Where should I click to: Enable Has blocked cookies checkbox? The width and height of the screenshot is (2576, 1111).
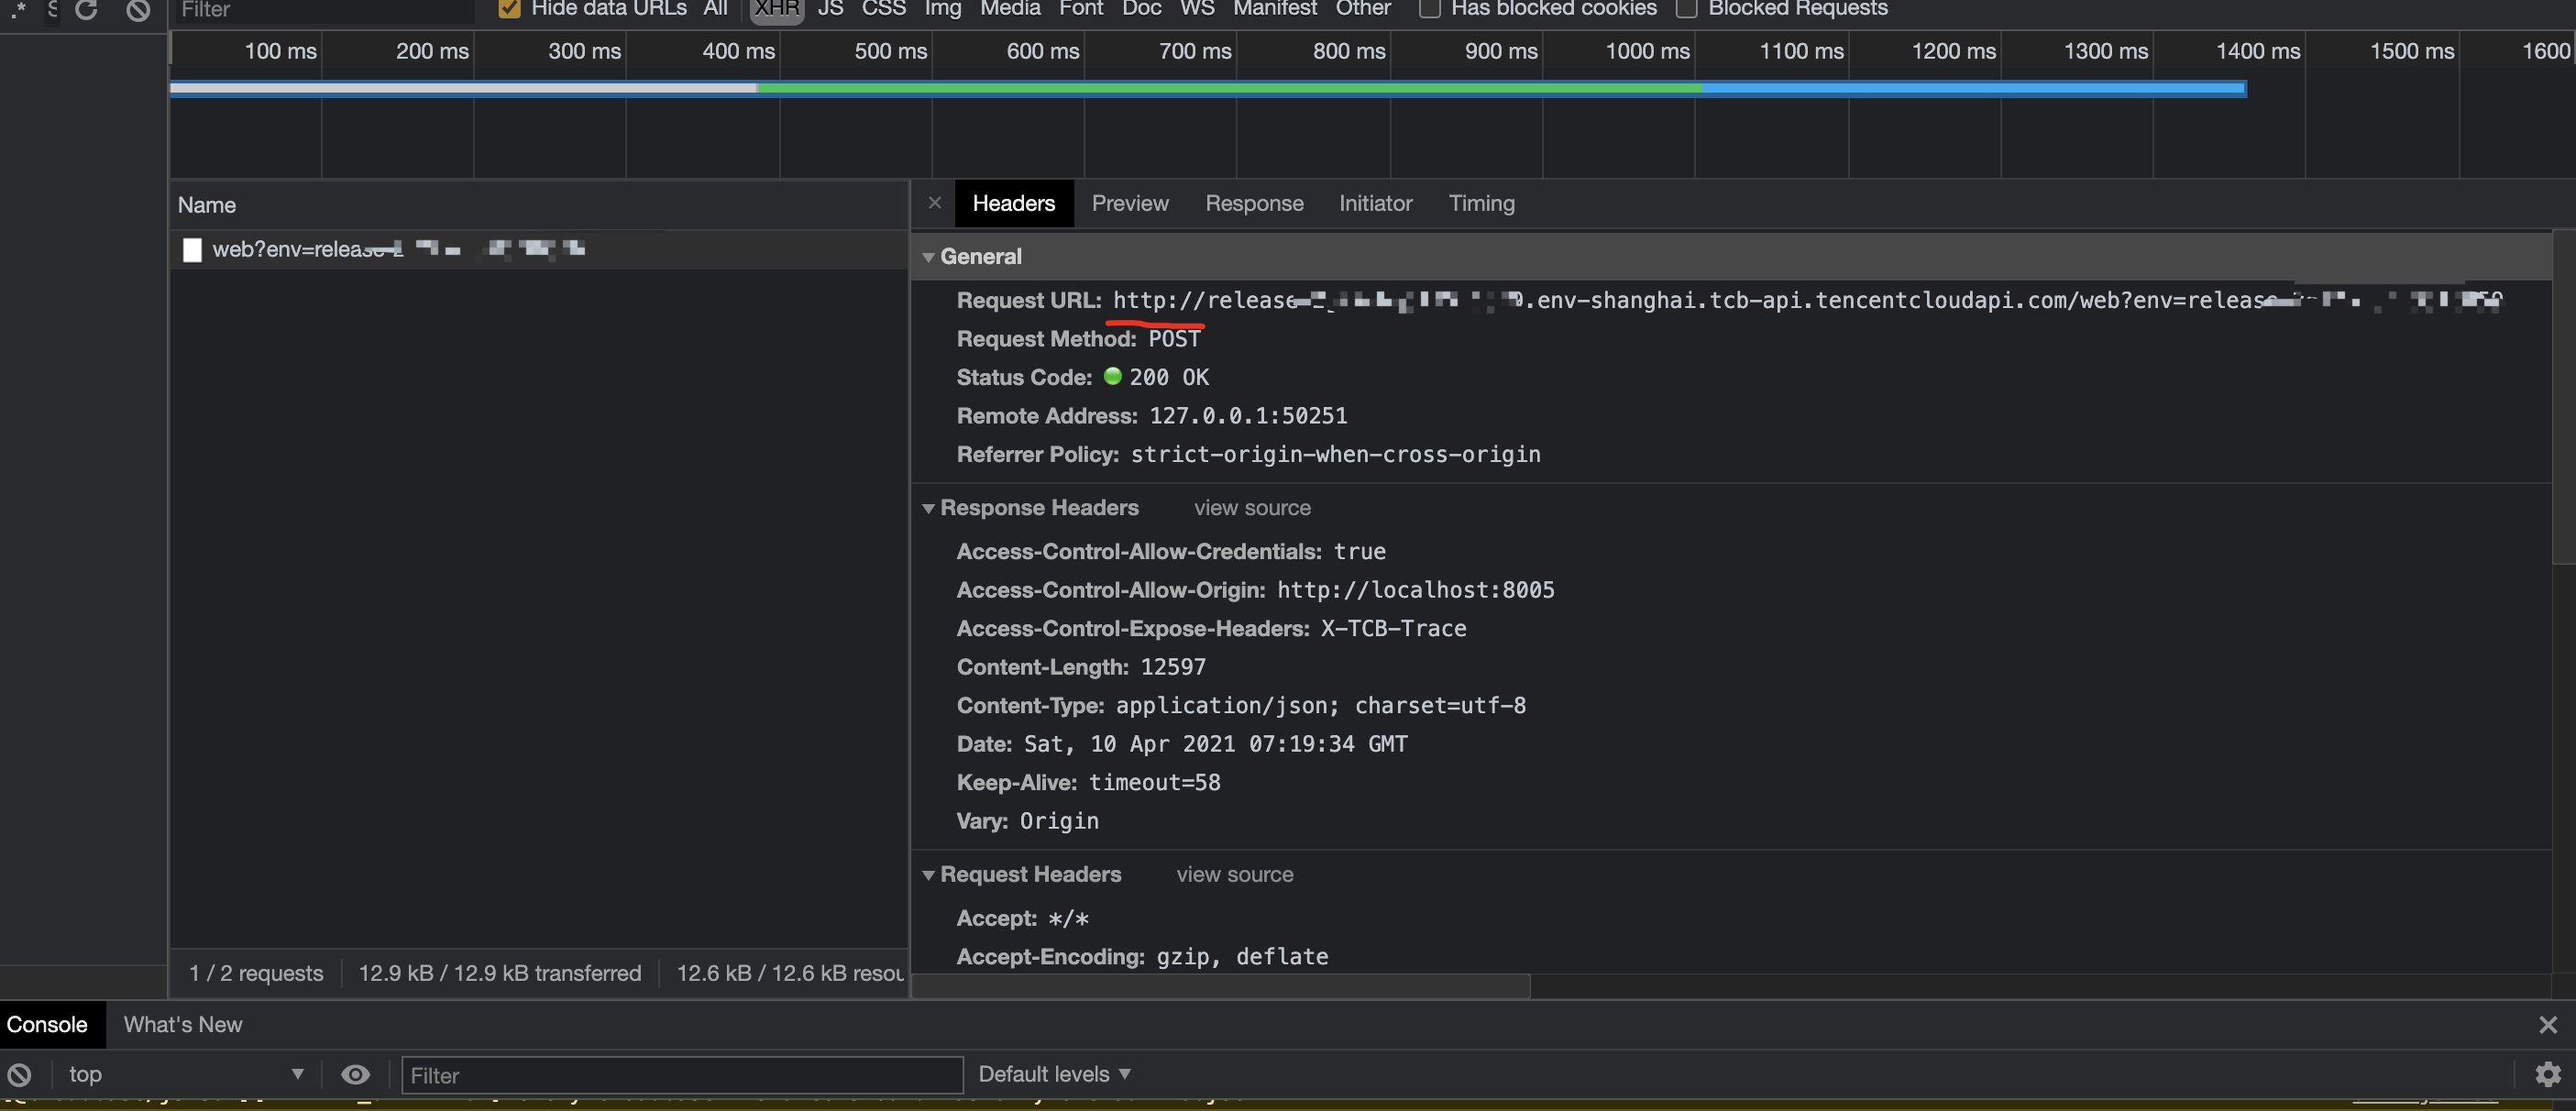tap(1430, 9)
